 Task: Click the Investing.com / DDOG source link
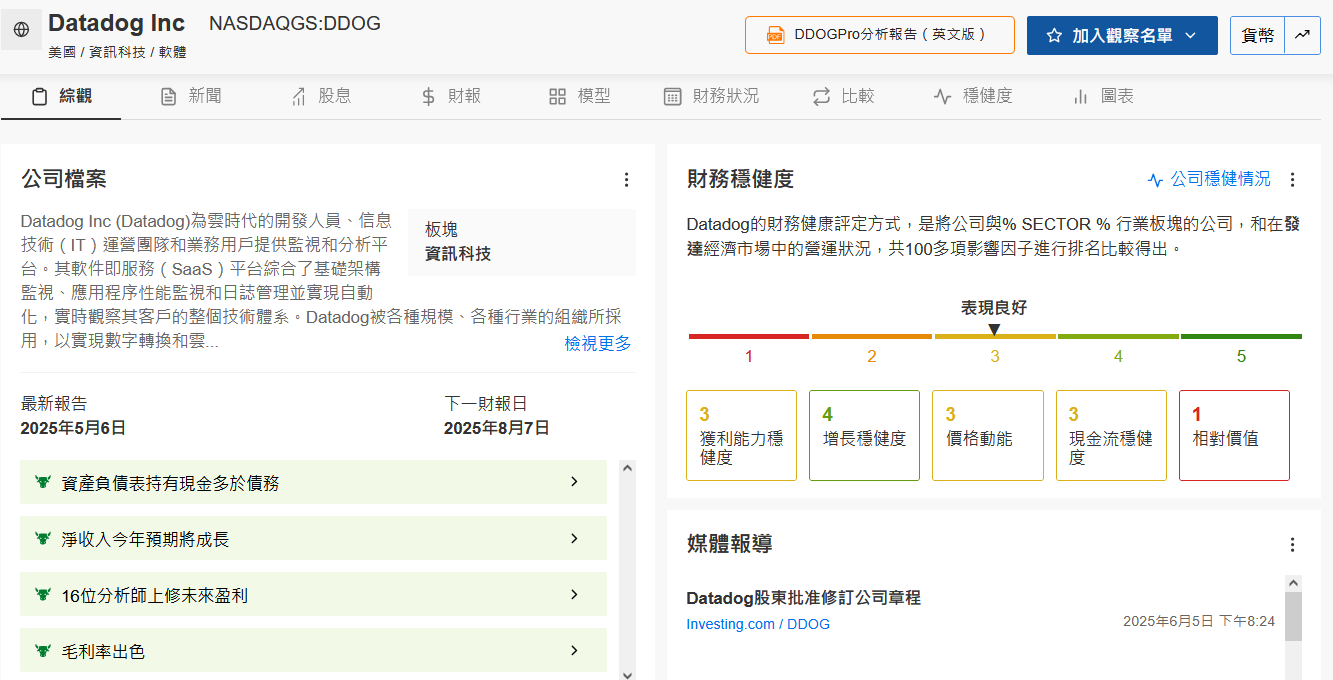tap(758, 624)
